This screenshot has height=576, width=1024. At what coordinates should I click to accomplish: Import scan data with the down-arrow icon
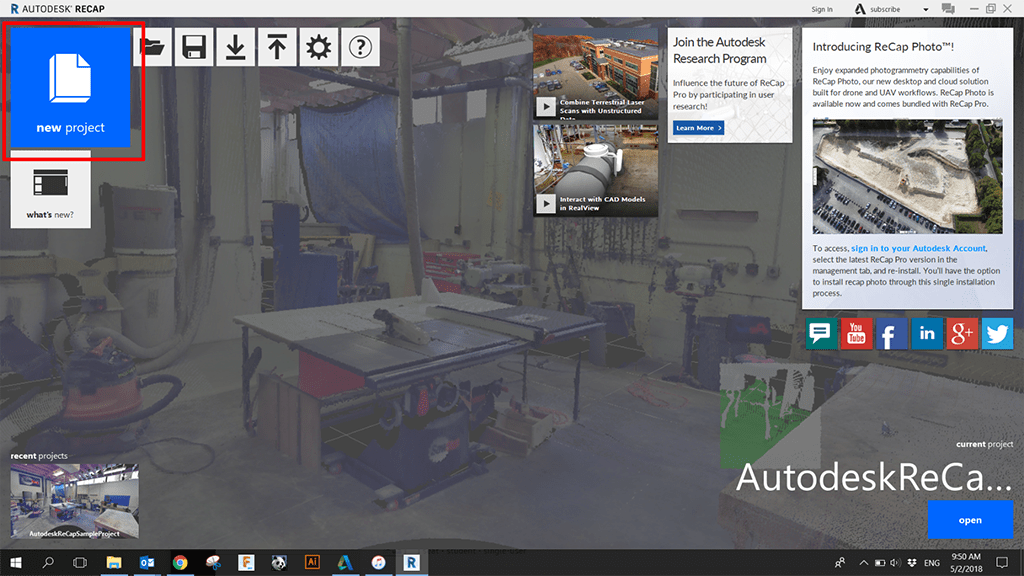[235, 47]
